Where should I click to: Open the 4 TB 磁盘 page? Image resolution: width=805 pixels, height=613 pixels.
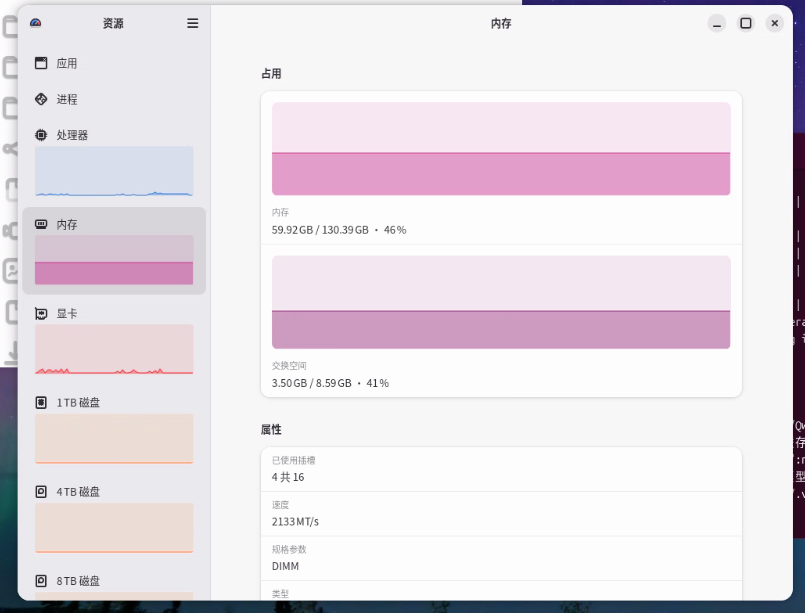[x=114, y=519]
